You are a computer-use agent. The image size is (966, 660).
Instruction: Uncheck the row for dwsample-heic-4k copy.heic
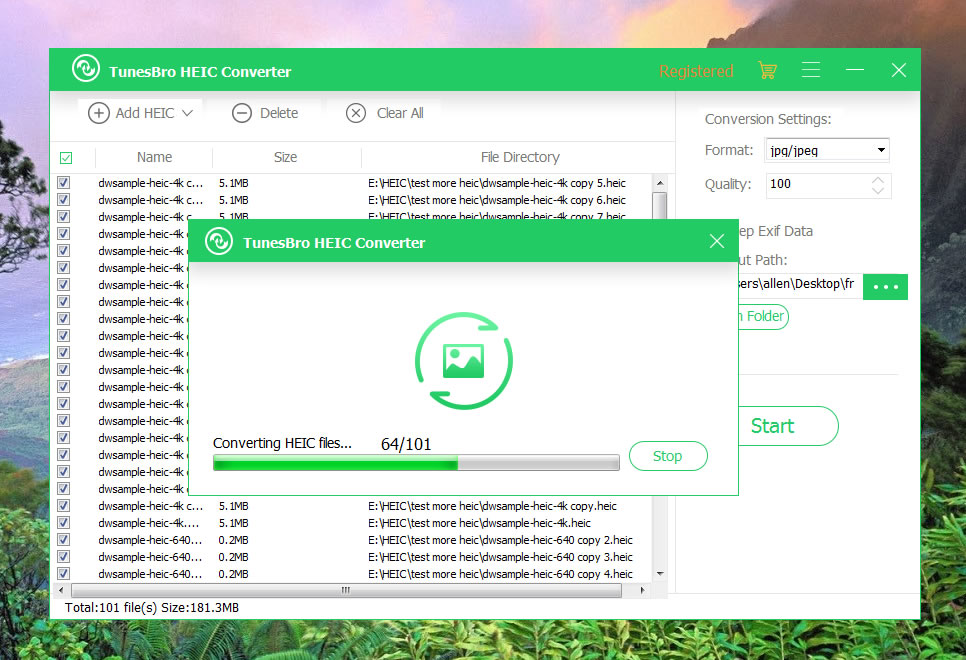pos(63,506)
